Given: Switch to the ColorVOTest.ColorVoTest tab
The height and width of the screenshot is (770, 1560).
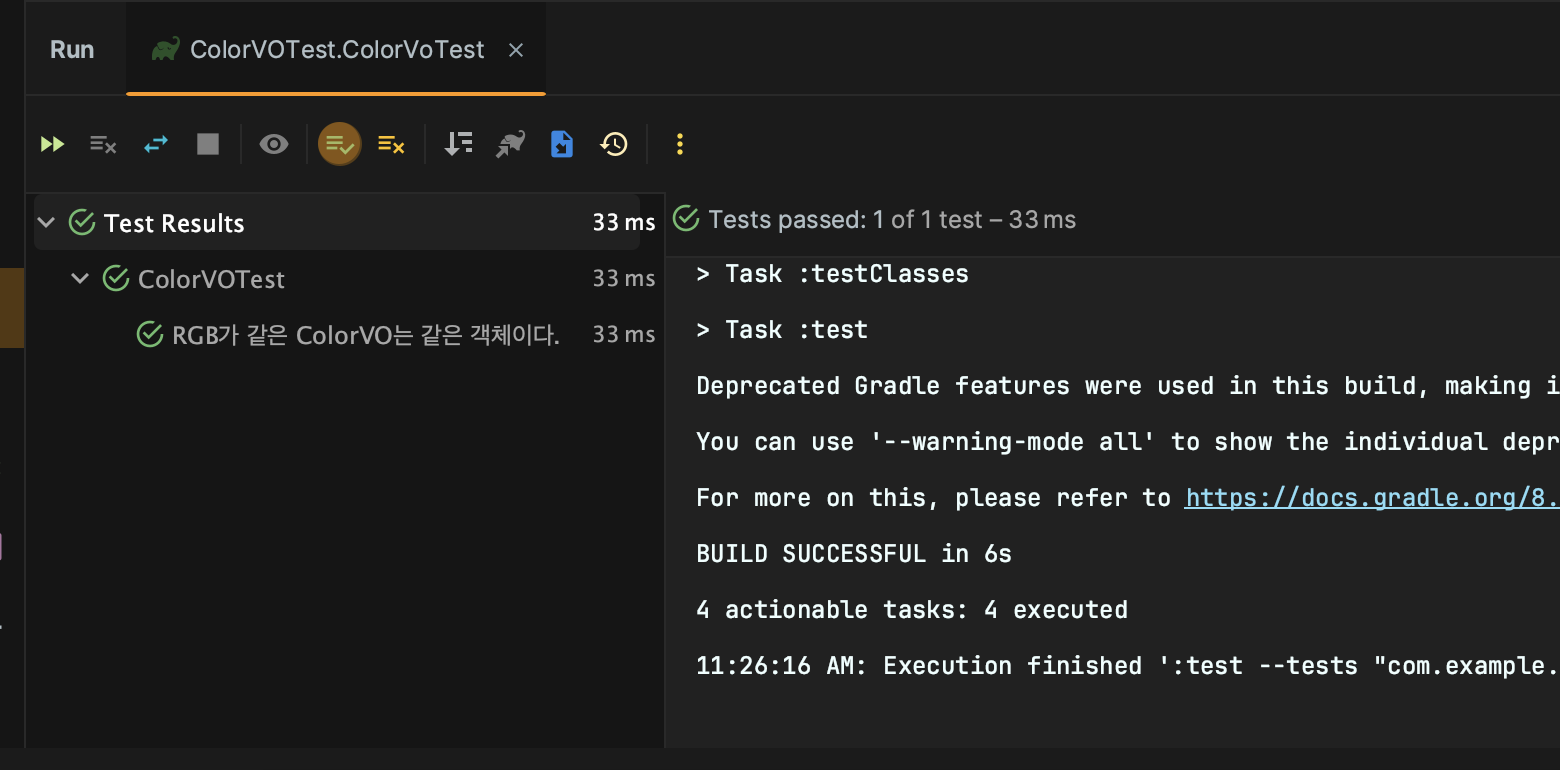Looking at the screenshot, I should coord(337,50).
